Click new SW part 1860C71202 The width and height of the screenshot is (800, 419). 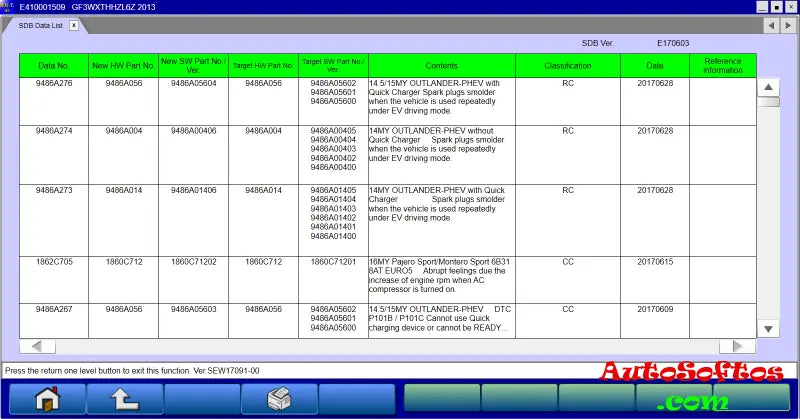[193, 262]
